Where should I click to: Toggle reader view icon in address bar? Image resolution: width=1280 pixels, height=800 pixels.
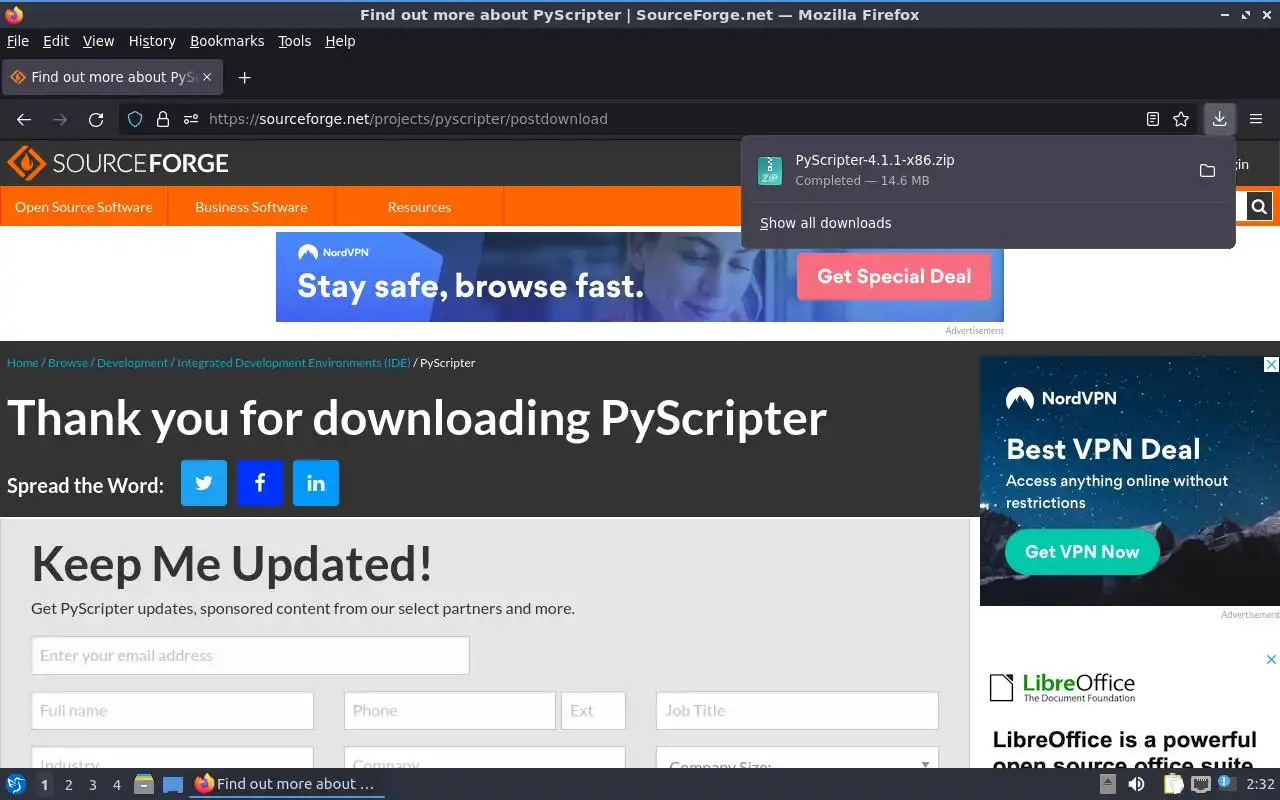coord(1153,119)
